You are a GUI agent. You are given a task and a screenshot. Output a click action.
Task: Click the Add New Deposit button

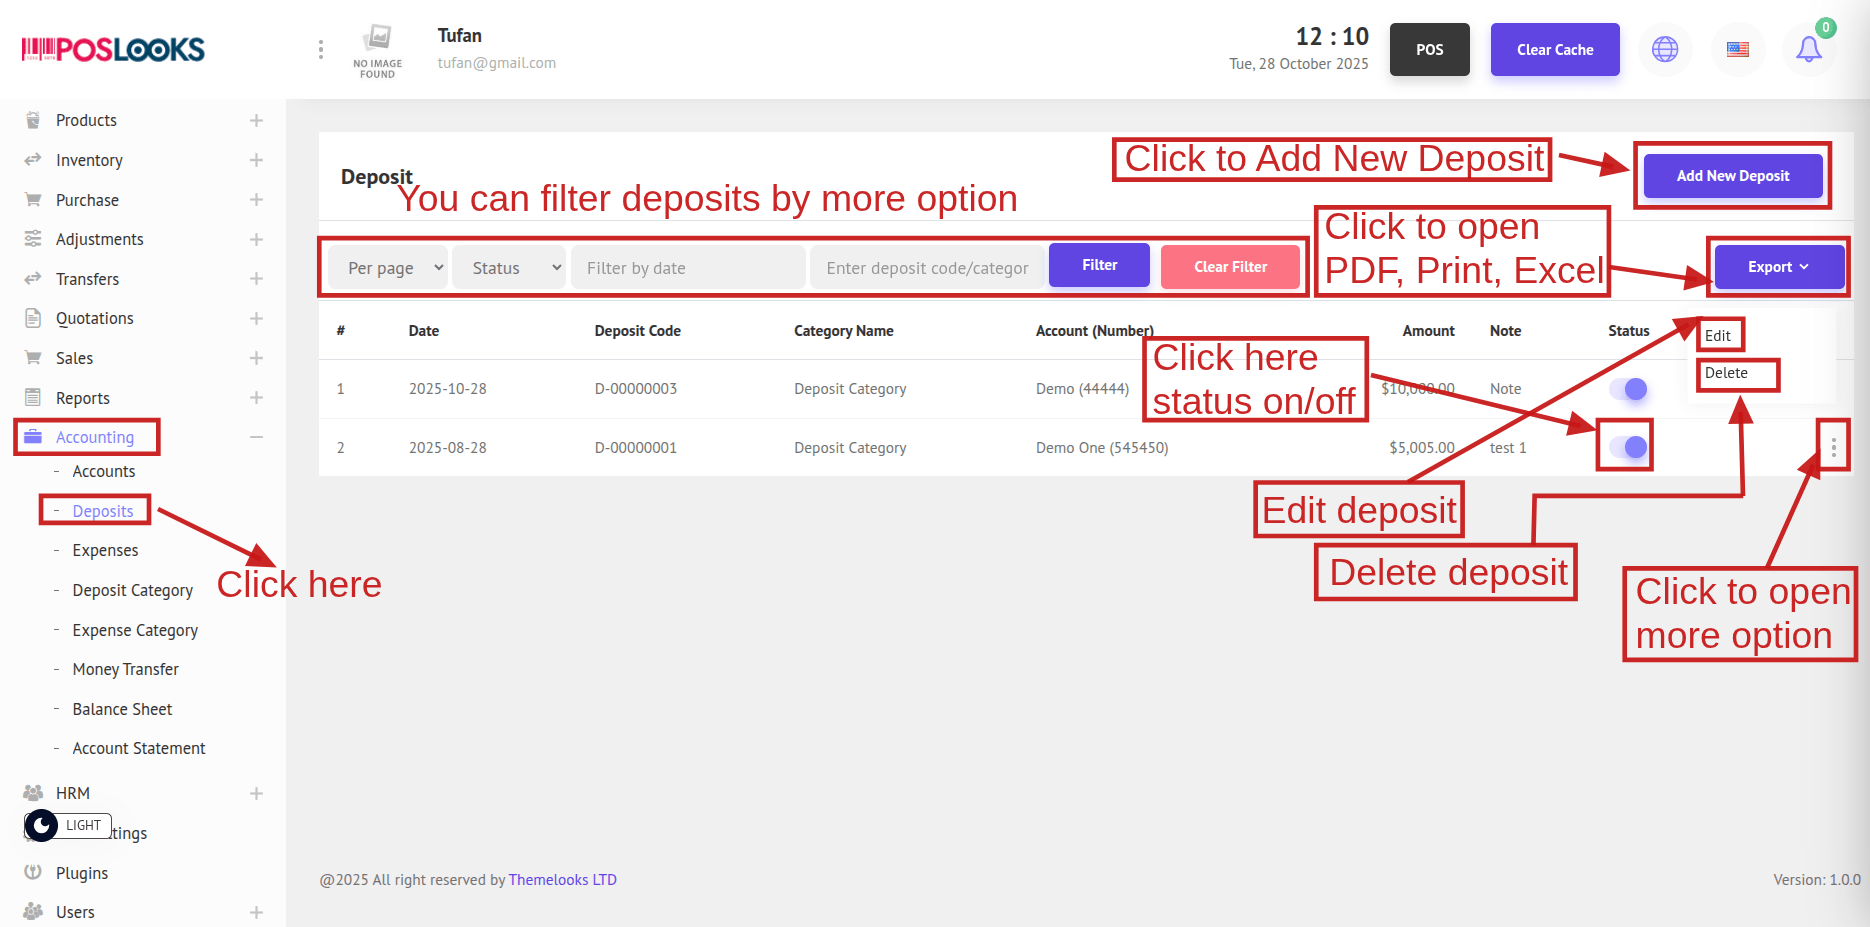[1732, 176]
